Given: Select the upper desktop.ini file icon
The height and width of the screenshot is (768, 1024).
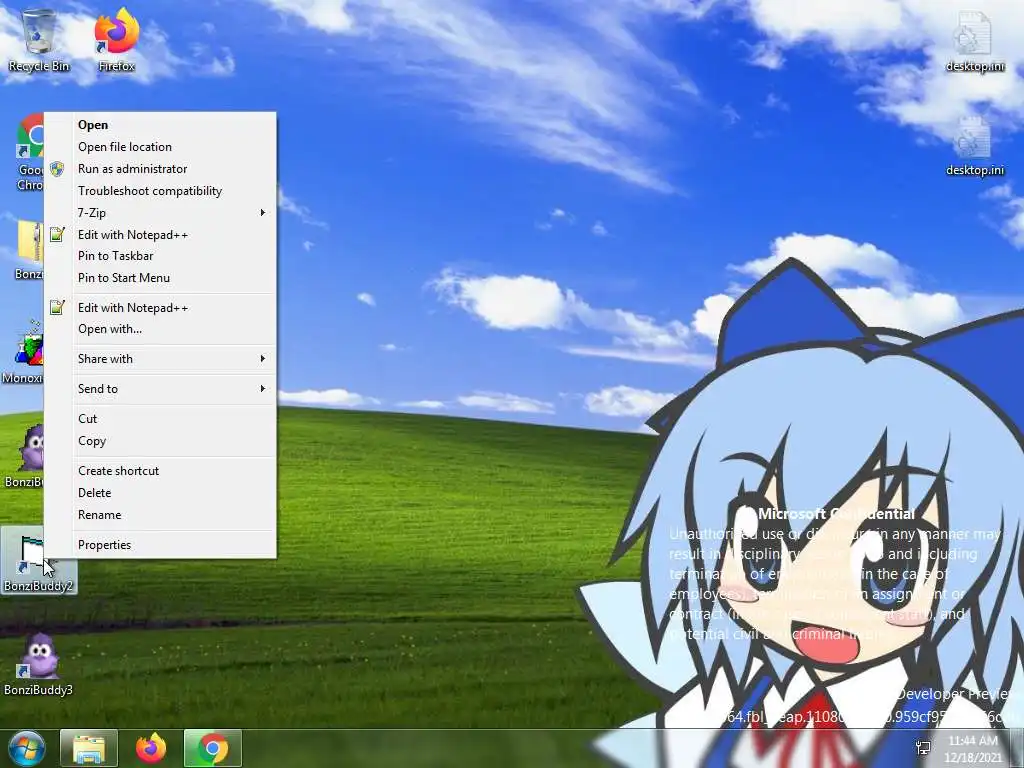Looking at the screenshot, I should click(974, 42).
